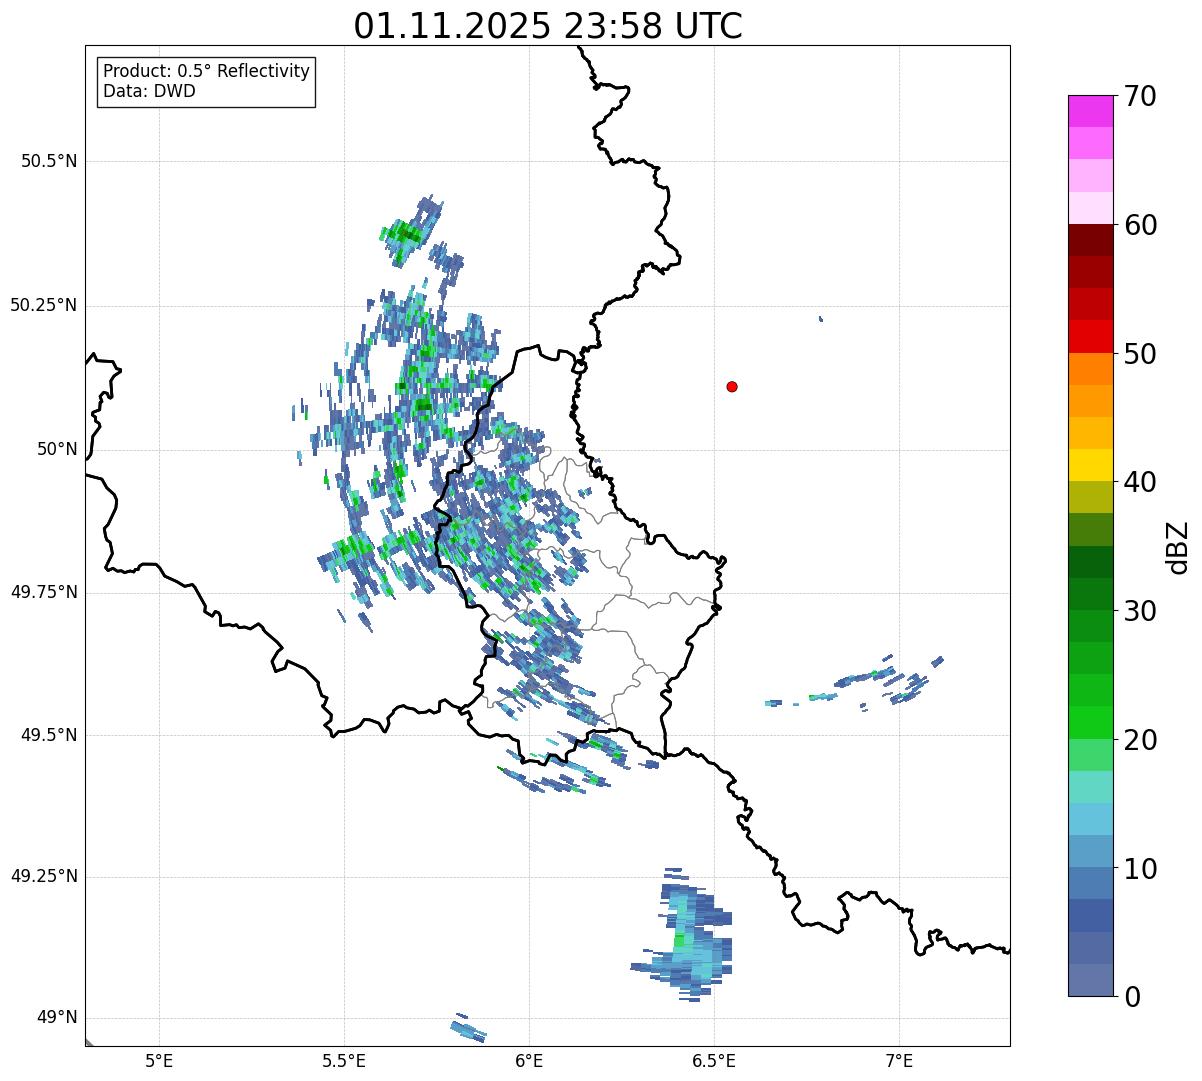The width and height of the screenshot is (1202, 1081).
Task: Click the colorbar tick label 10
Action: [x=1141, y=869]
